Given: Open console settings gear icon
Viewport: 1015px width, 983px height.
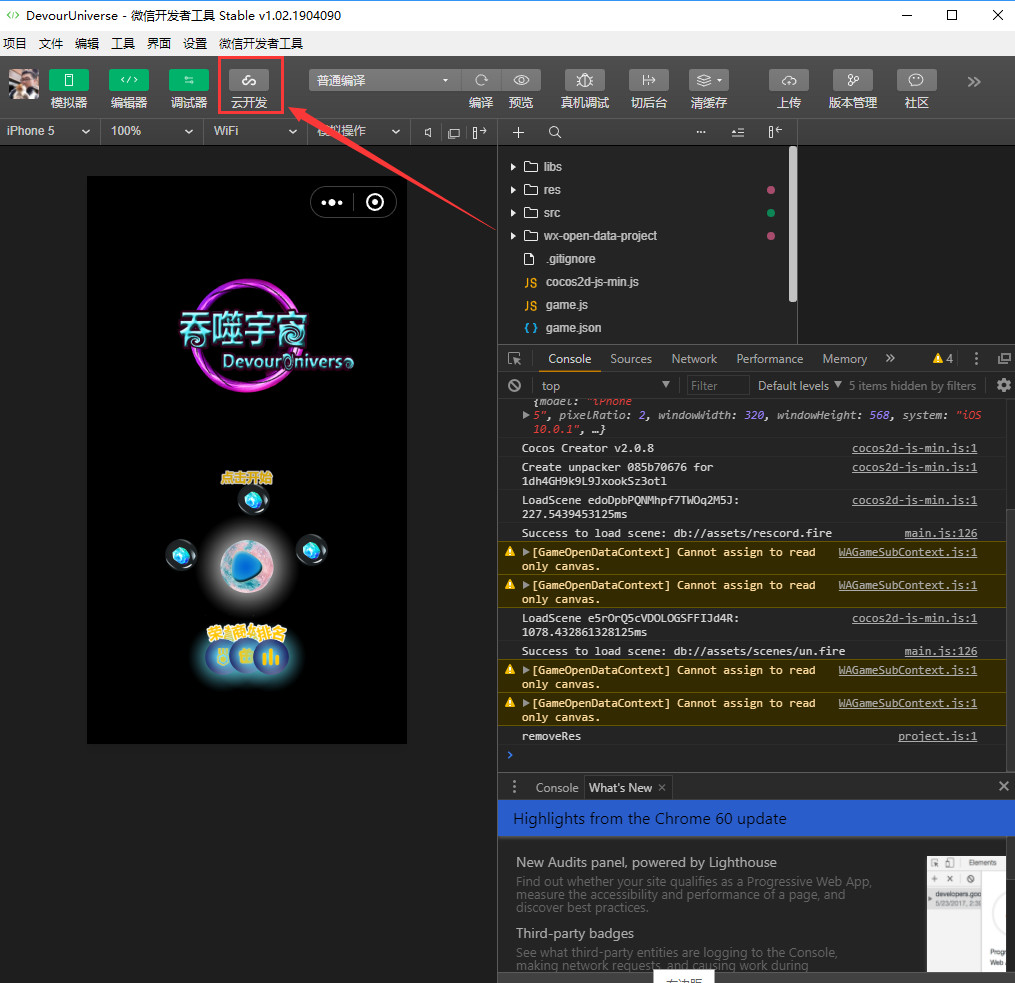Looking at the screenshot, I should [x=1003, y=385].
